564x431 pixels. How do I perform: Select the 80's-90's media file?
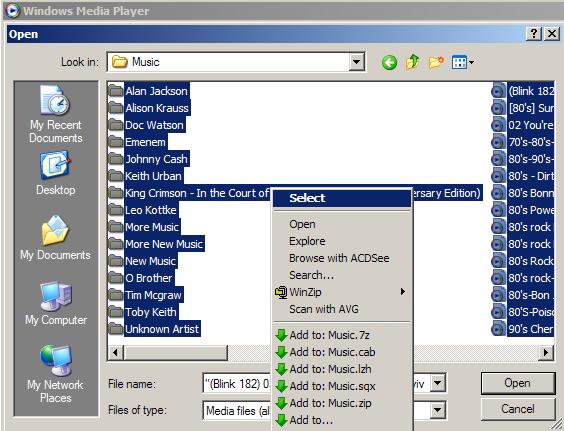coord(523,159)
